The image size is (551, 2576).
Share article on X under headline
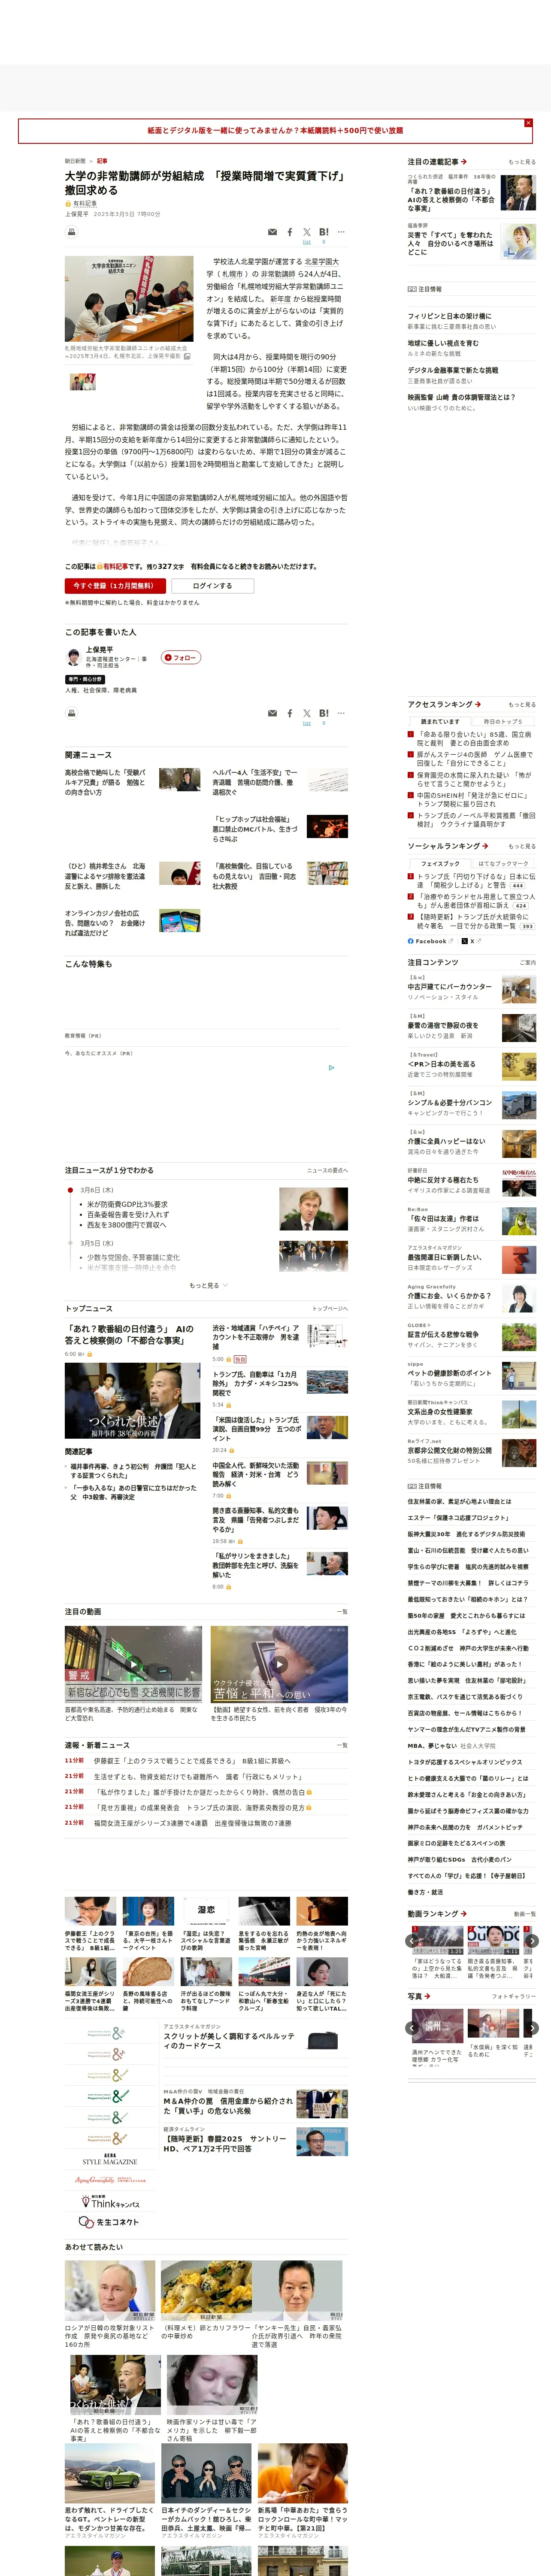[x=307, y=232]
